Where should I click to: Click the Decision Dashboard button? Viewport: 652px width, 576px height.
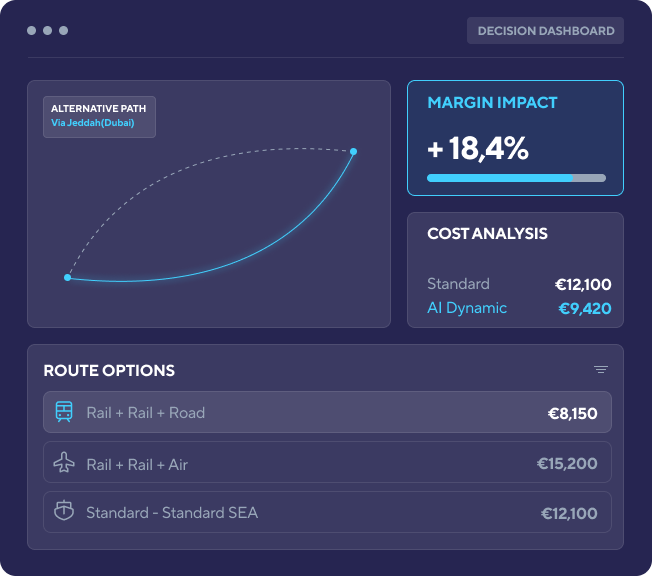(x=545, y=31)
